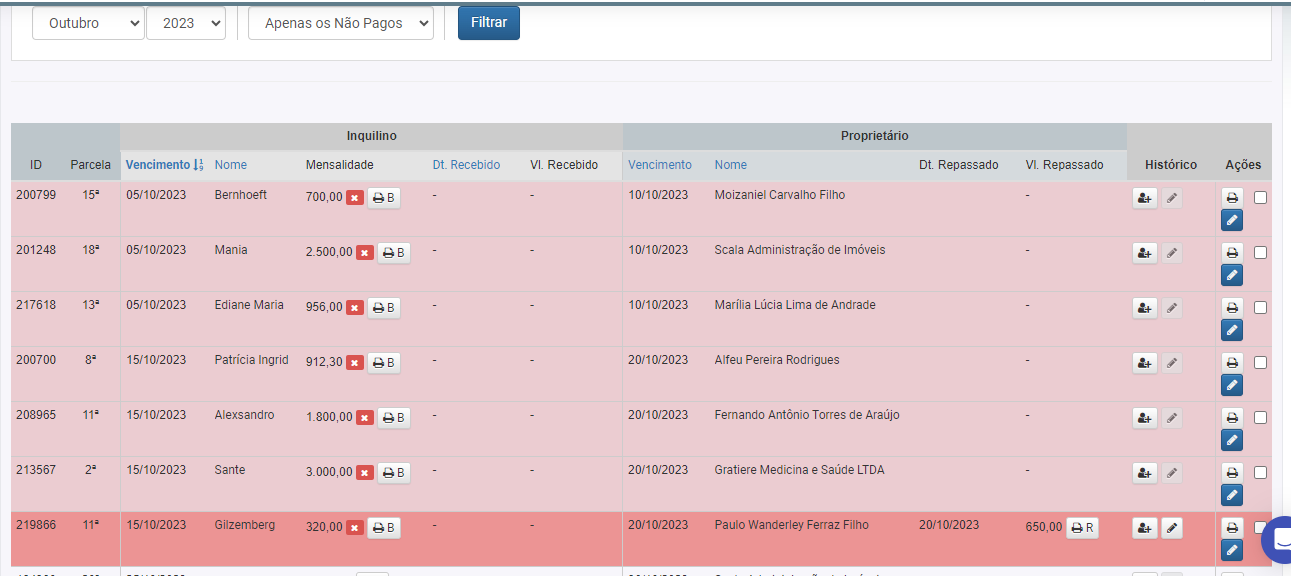1291x576 pixels.
Task: Print repasse receipt for Paulo Wanderley Ferraz Filho
Action: 1082,528
